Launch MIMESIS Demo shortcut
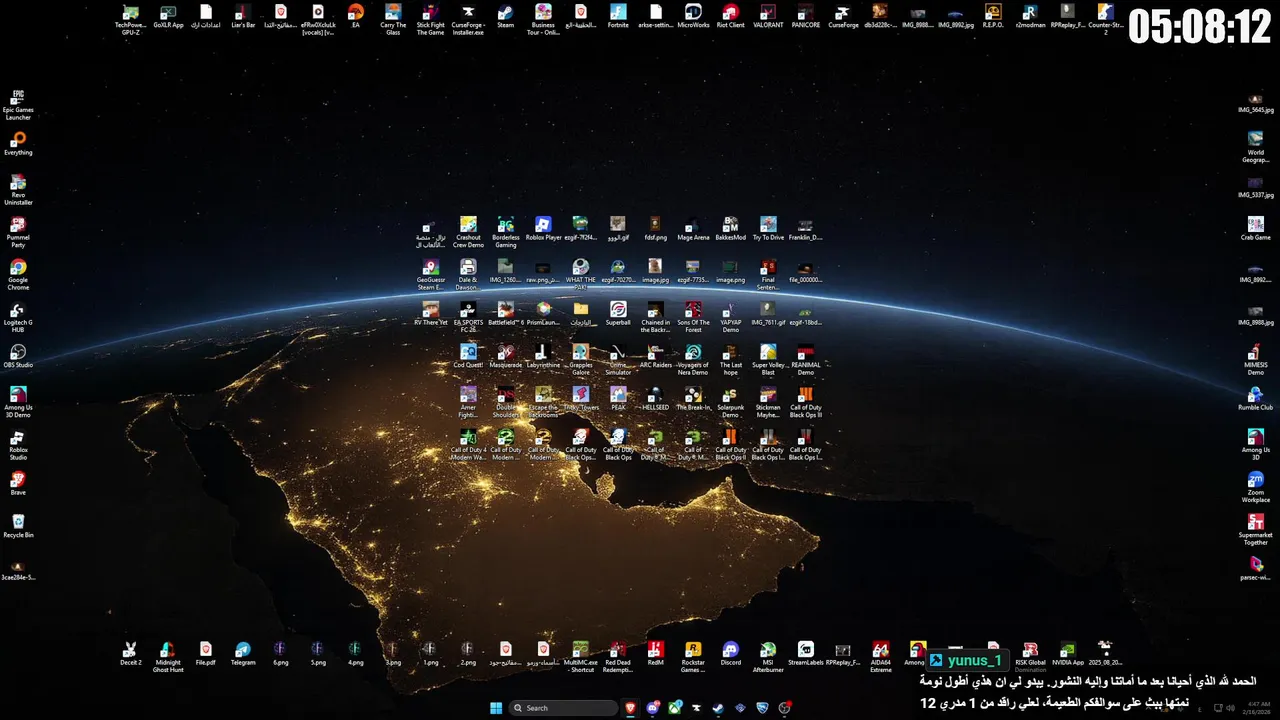1280x720 pixels. click(x=1255, y=360)
